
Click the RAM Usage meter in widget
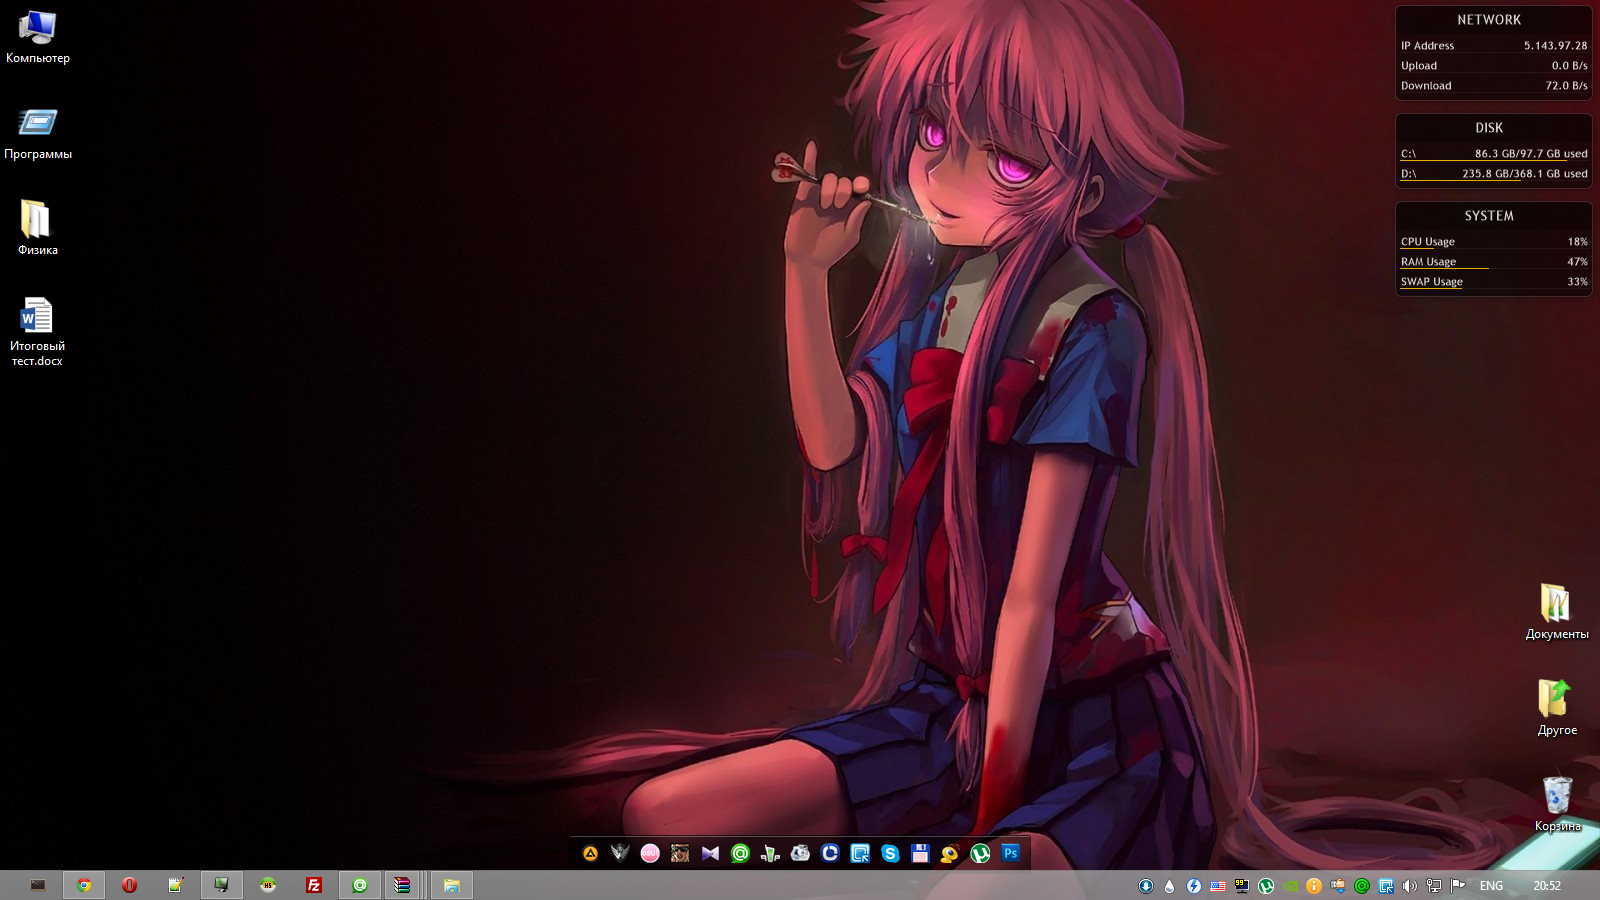pos(1493,262)
